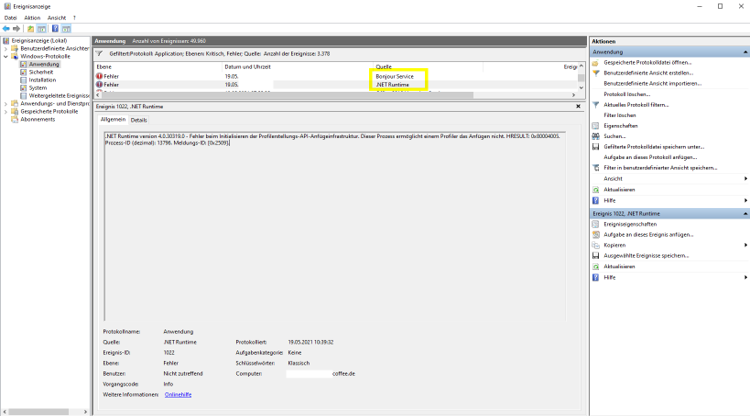Expand the Kopieren submenu

pos(745,245)
